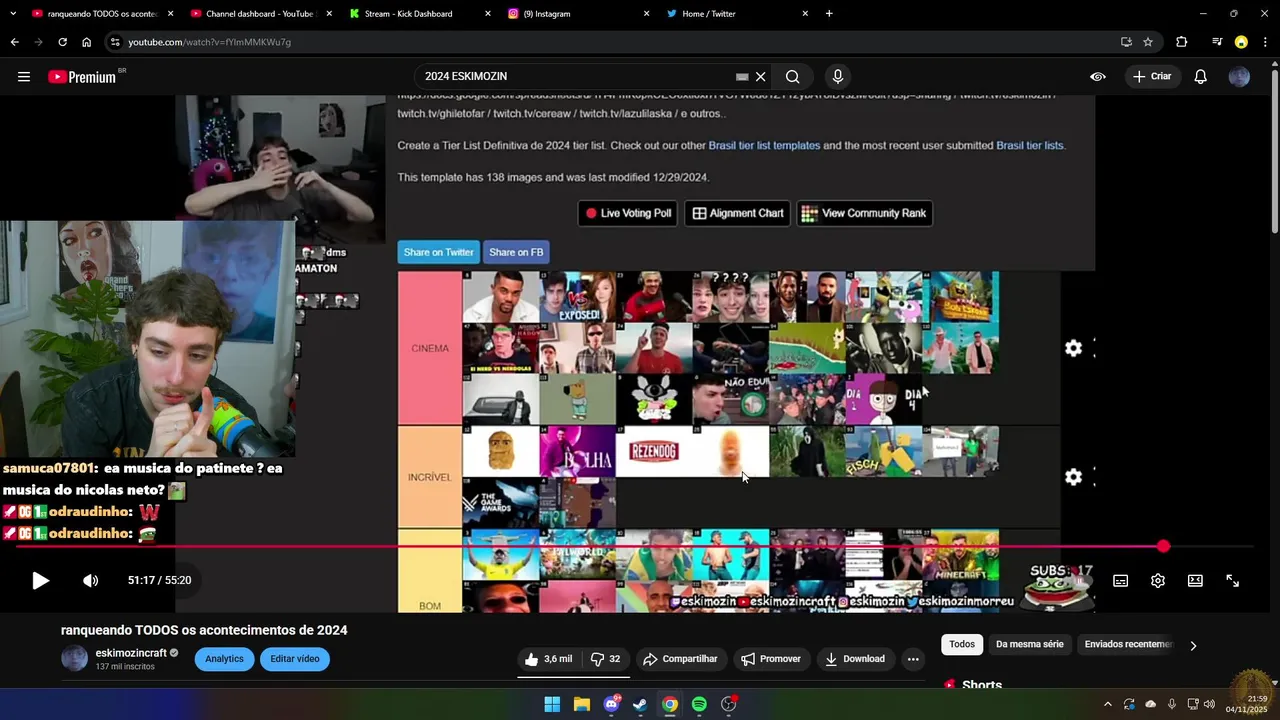Submit search with magnifier button

tap(793, 77)
